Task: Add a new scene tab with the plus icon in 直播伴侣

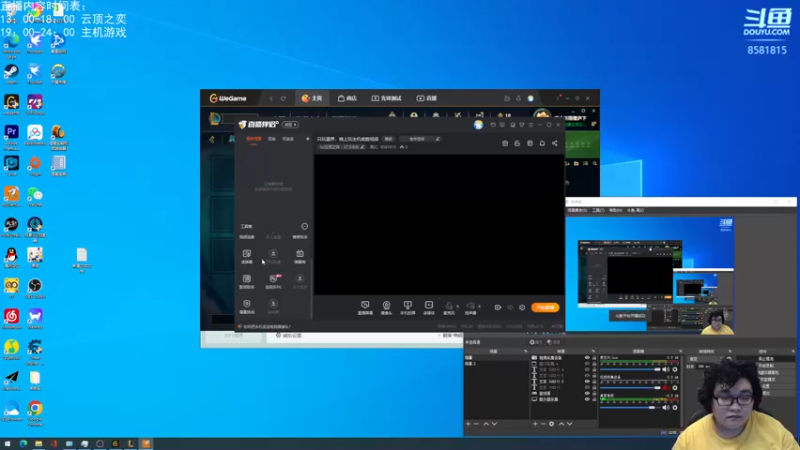Action: pyautogui.click(x=308, y=139)
